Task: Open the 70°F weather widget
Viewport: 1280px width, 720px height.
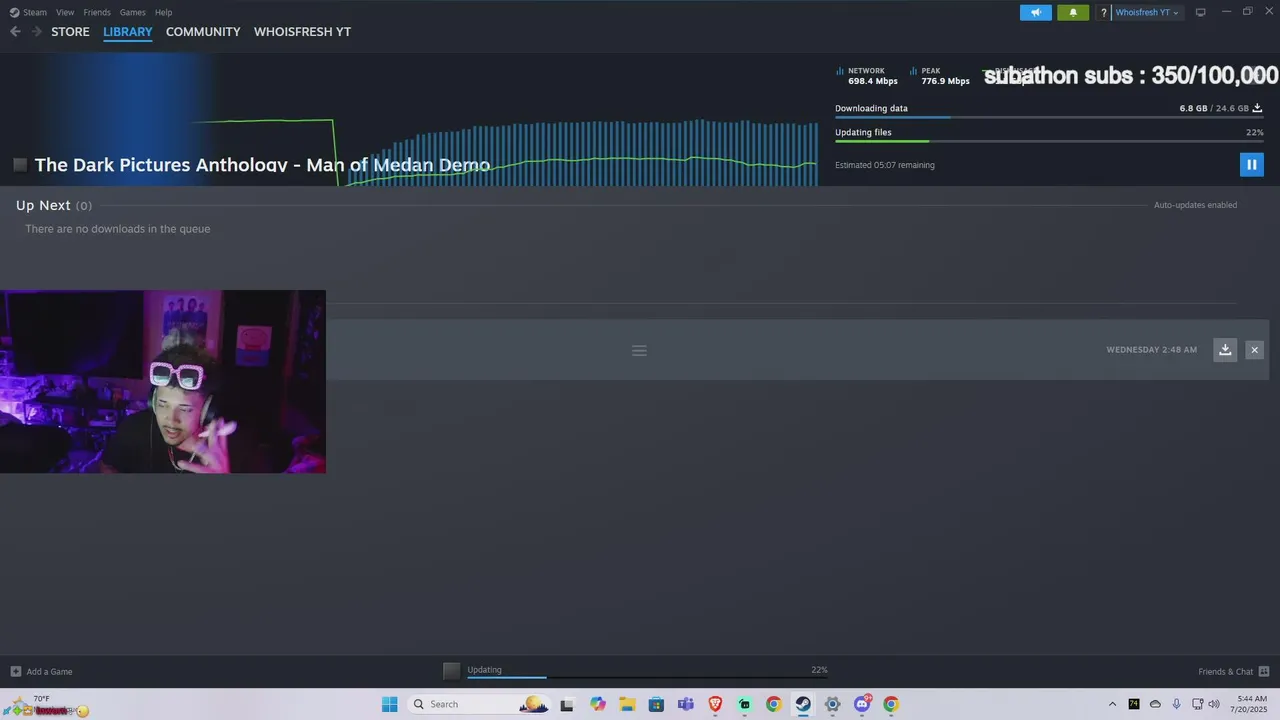Action: (x=45, y=705)
